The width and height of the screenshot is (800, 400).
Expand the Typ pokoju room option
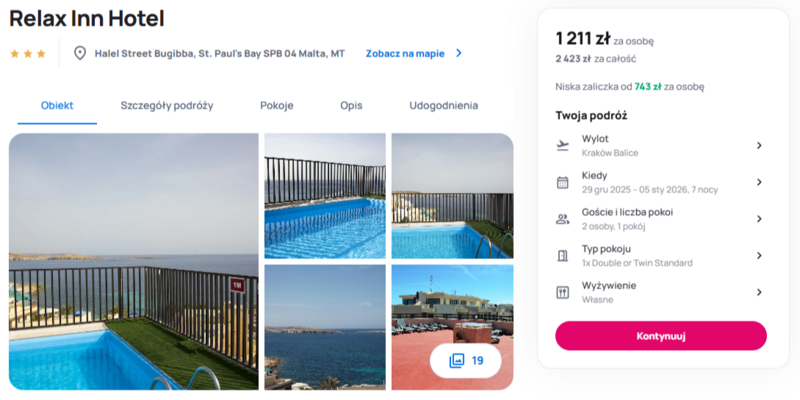click(x=661, y=256)
